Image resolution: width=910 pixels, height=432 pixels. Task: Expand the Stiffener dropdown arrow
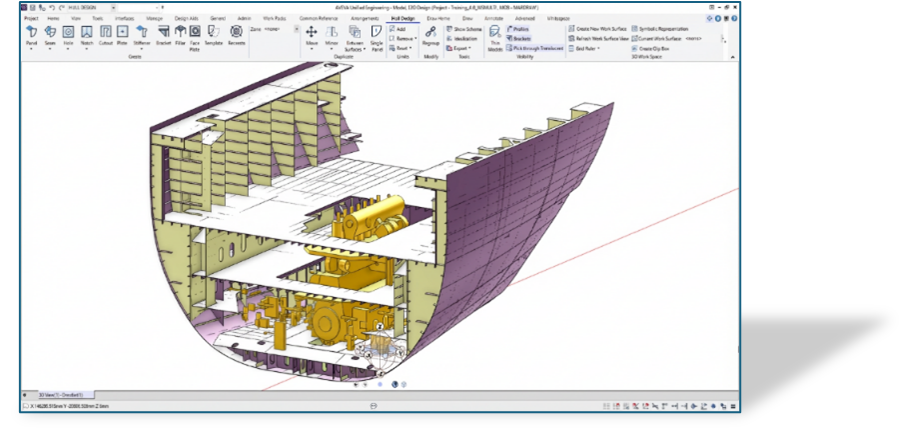143,49
